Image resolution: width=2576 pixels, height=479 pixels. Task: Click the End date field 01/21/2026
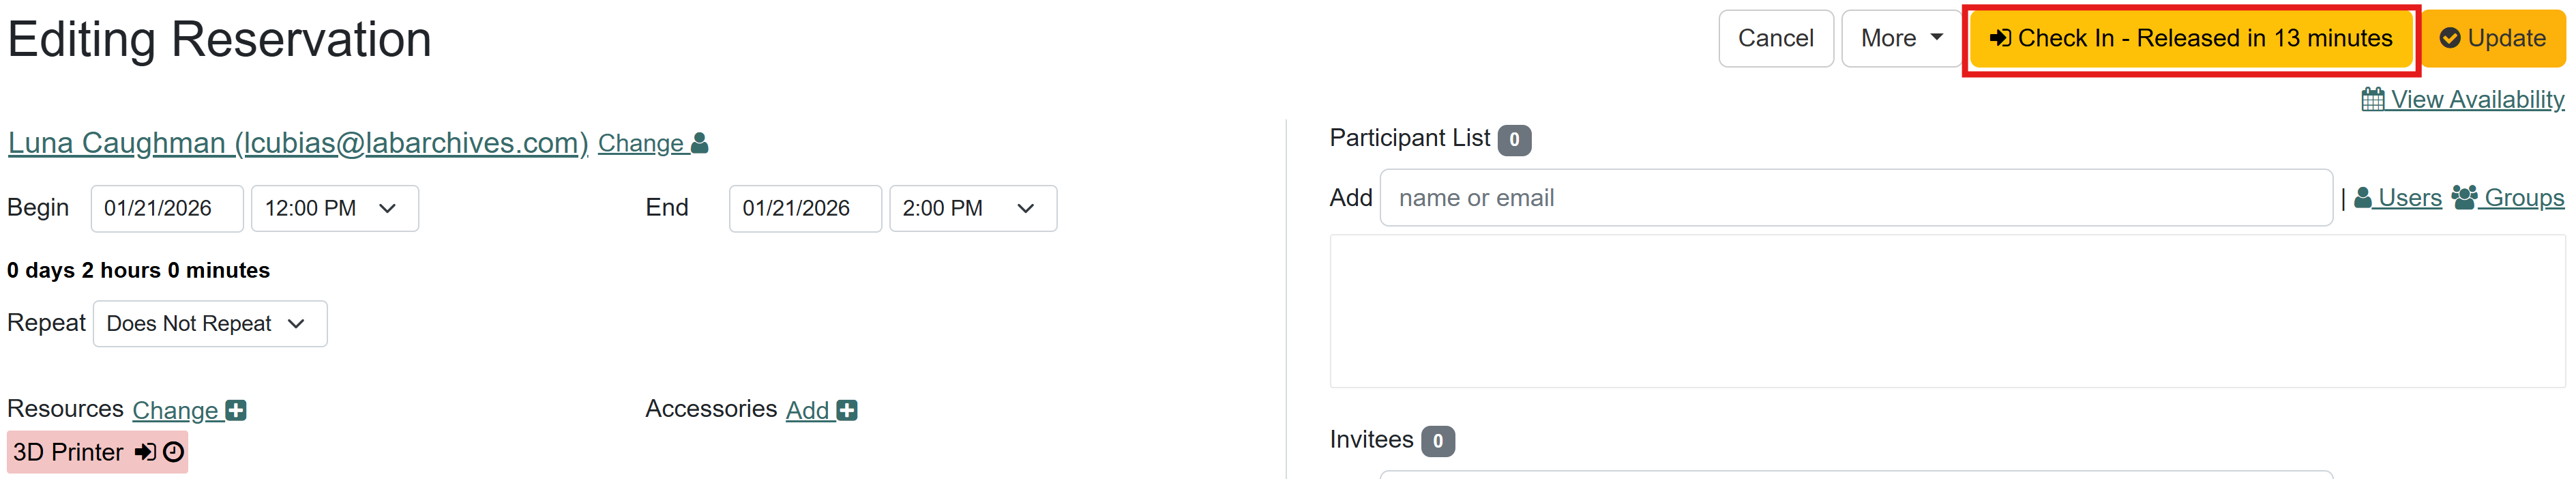(805, 208)
